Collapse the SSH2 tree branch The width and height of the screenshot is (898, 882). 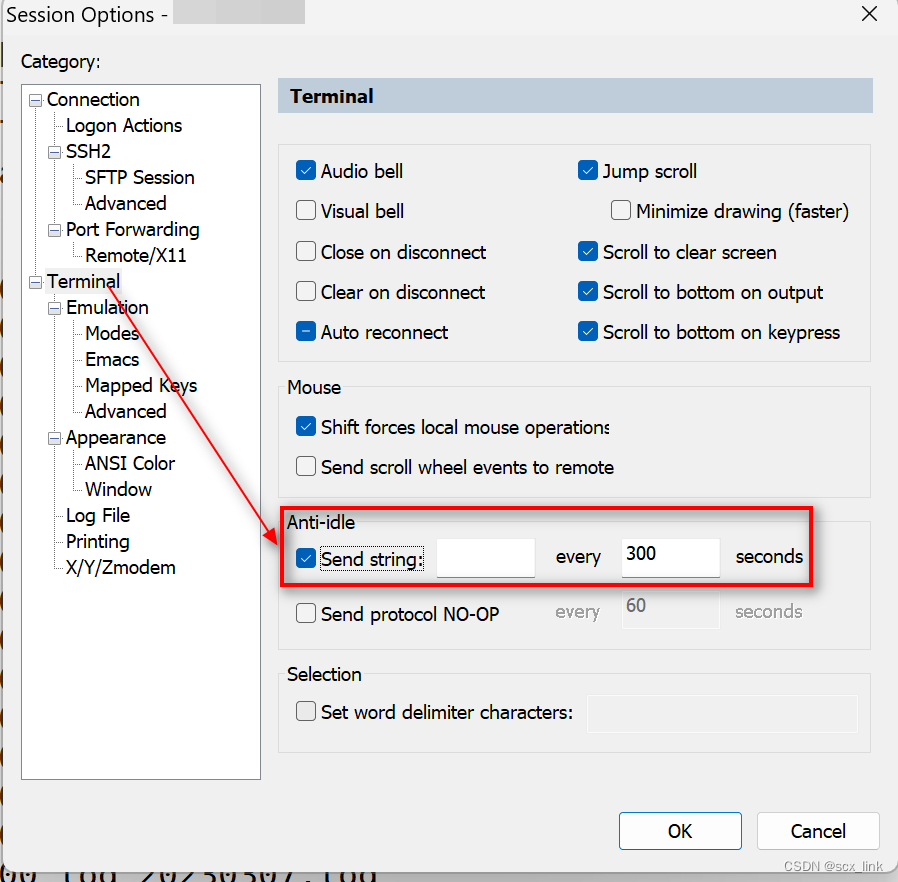coord(54,151)
